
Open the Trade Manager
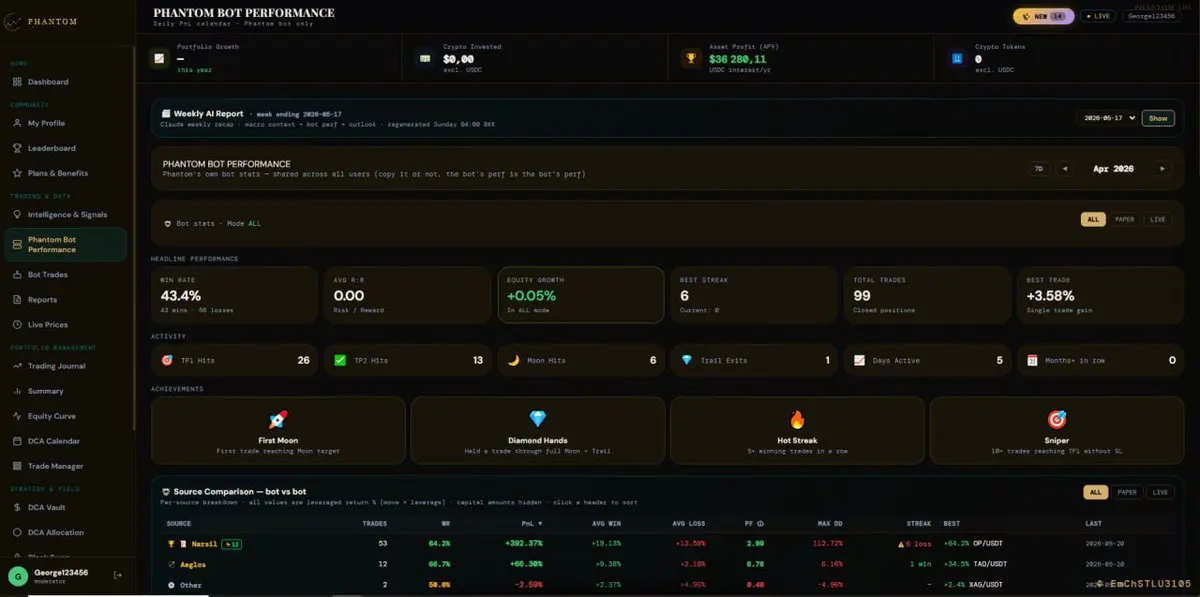click(66, 466)
